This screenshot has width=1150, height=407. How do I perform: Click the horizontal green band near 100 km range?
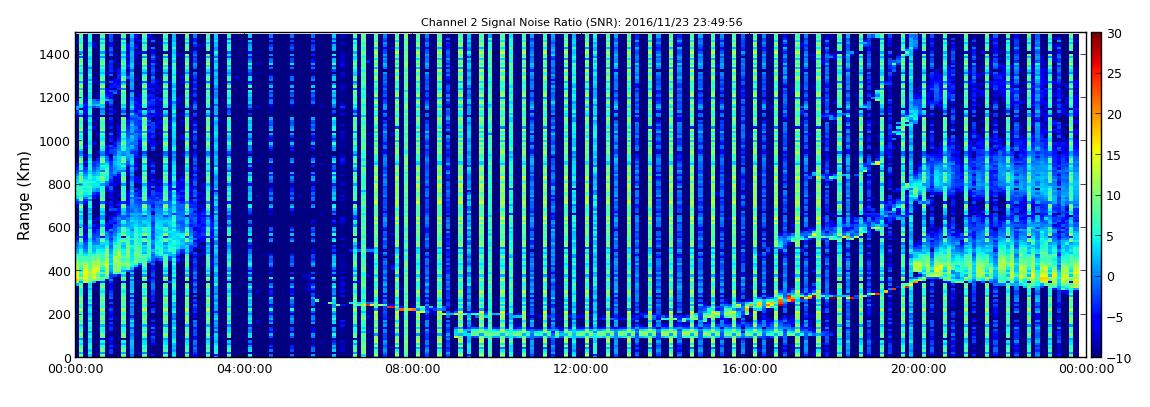637,333
